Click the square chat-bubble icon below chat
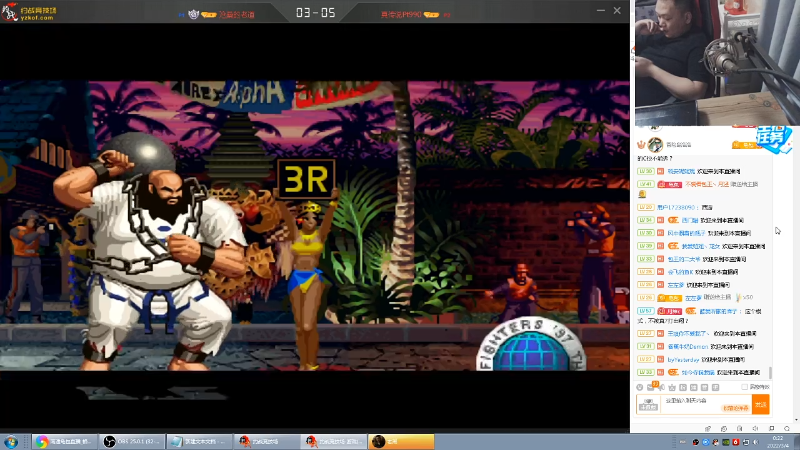 pyautogui.click(x=771, y=429)
